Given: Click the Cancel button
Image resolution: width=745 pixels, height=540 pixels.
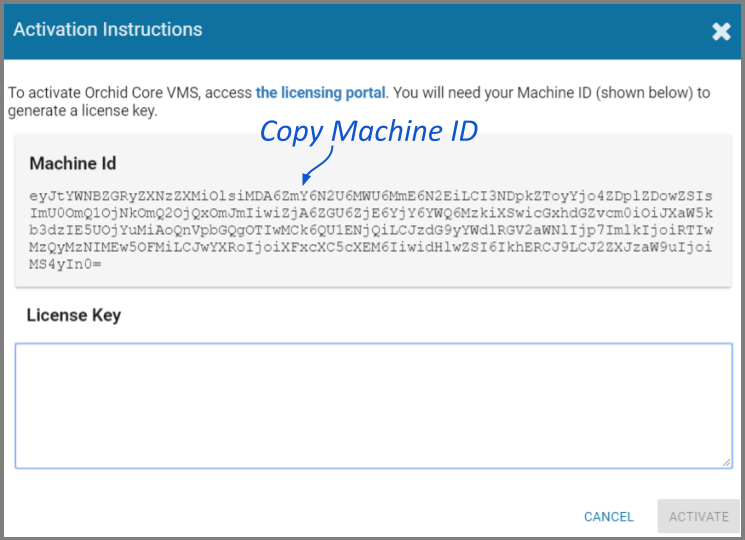Looking at the screenshot, I should [609, 516].
